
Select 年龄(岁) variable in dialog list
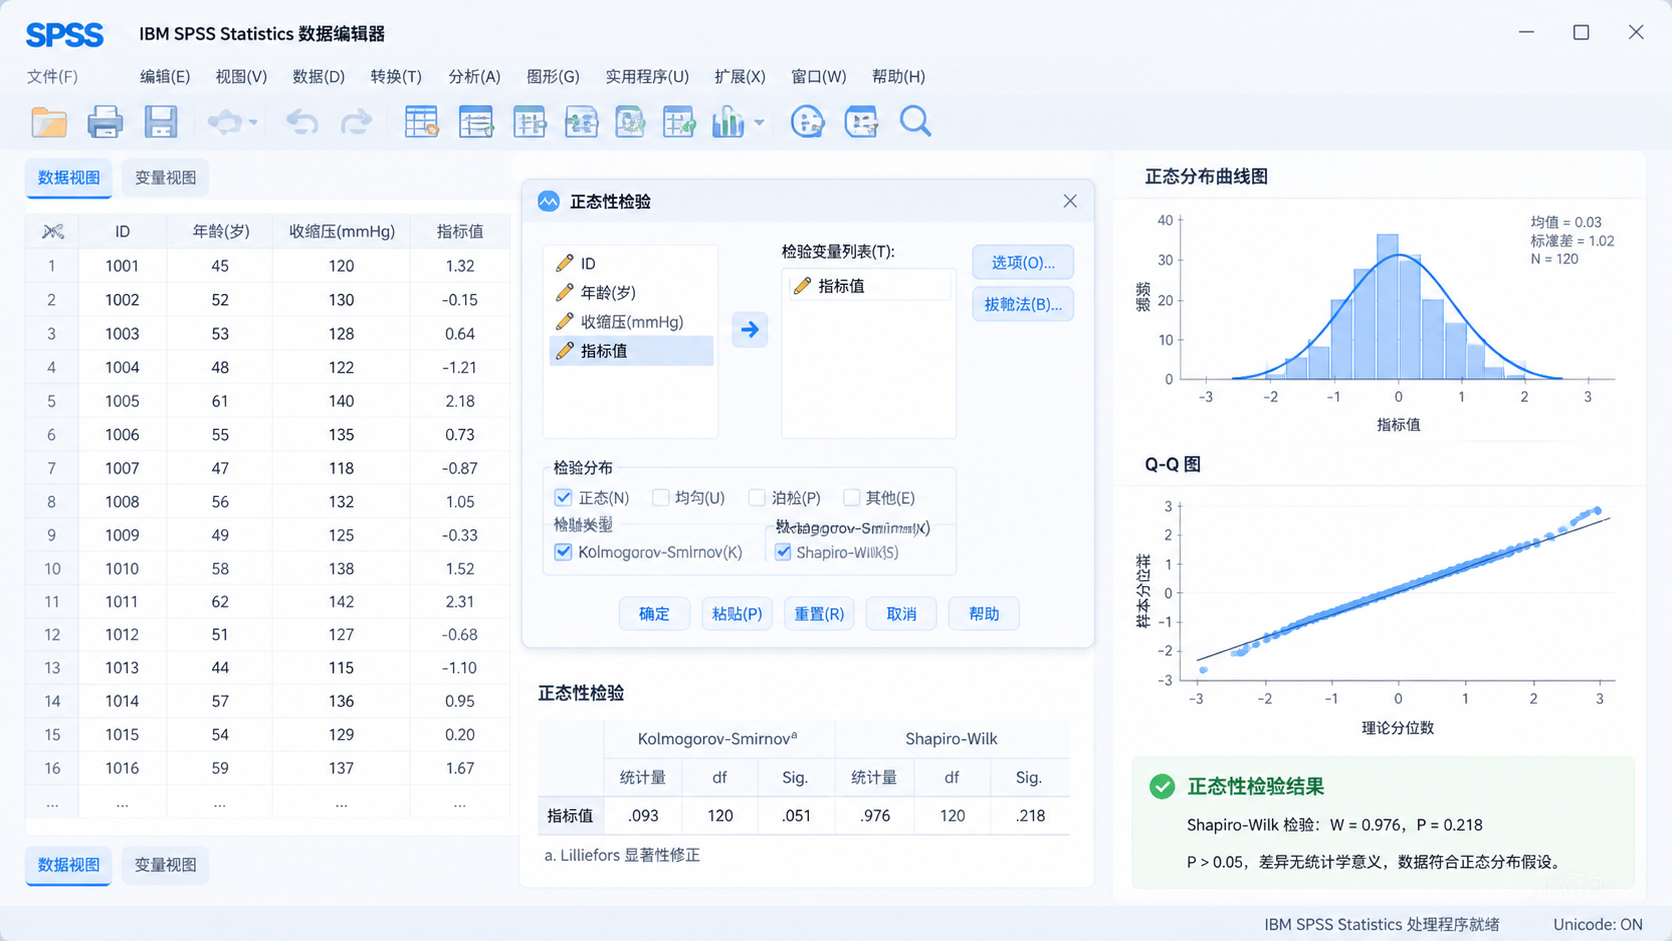click(631, 292)
